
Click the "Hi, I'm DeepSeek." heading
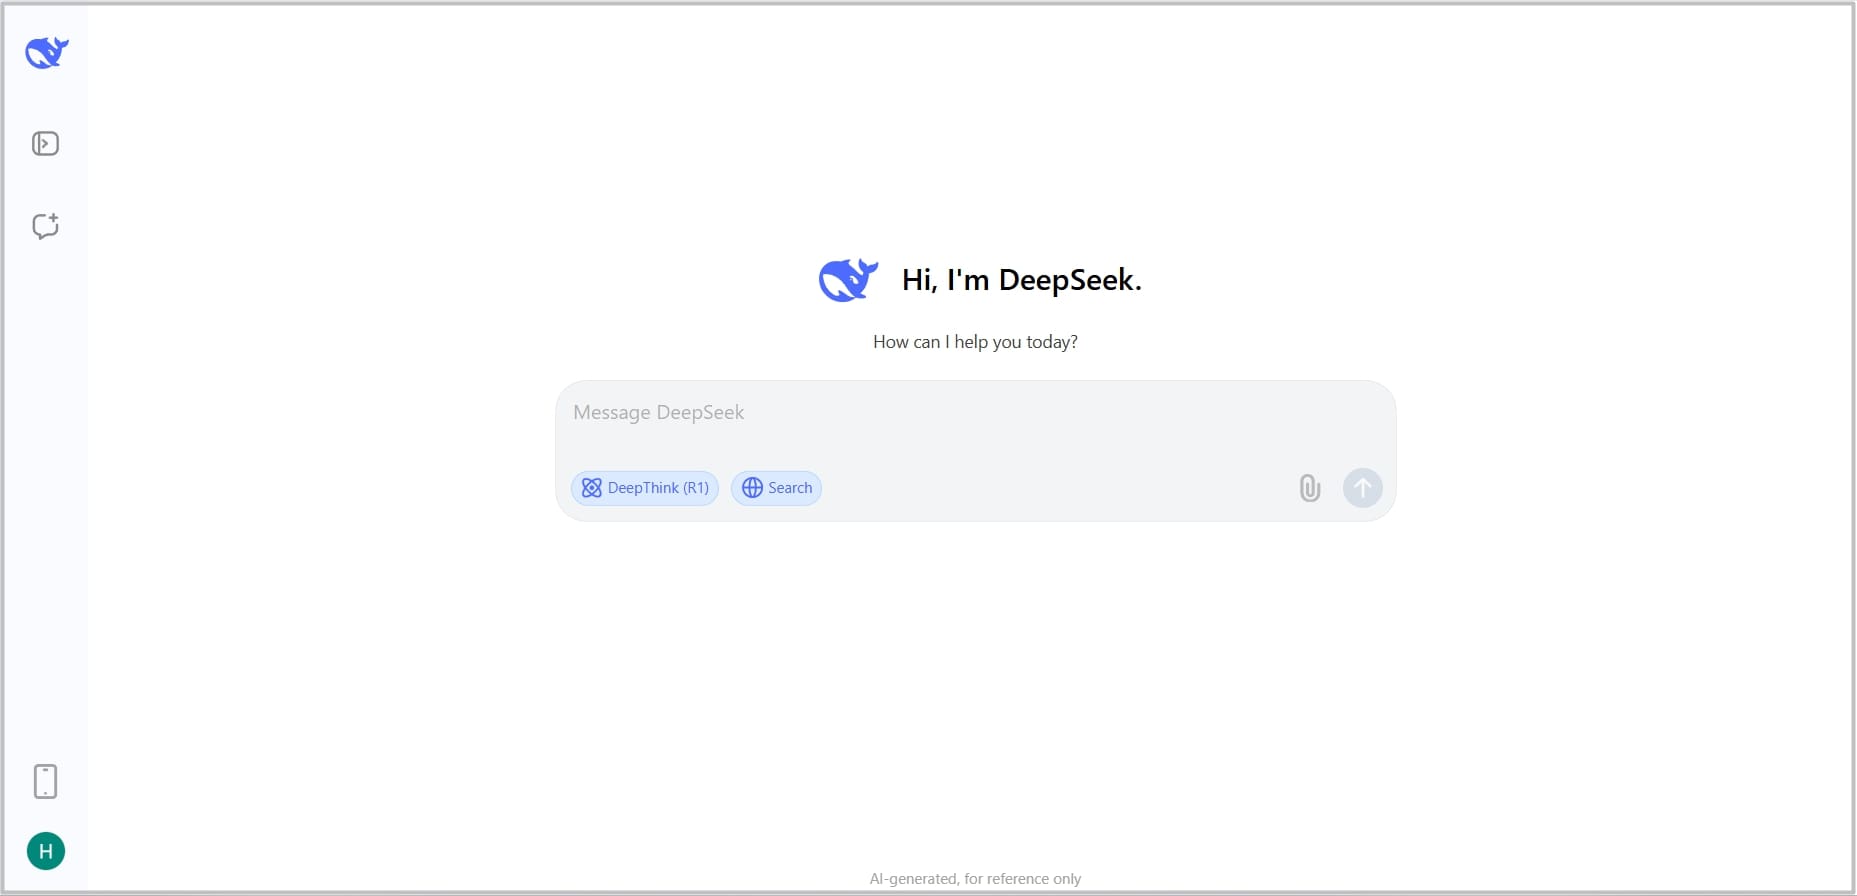click(1021, 280)
